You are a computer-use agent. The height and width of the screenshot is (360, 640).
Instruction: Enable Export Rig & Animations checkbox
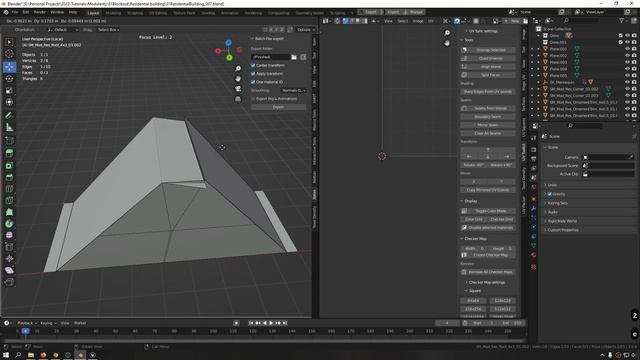tap(253, 99)
